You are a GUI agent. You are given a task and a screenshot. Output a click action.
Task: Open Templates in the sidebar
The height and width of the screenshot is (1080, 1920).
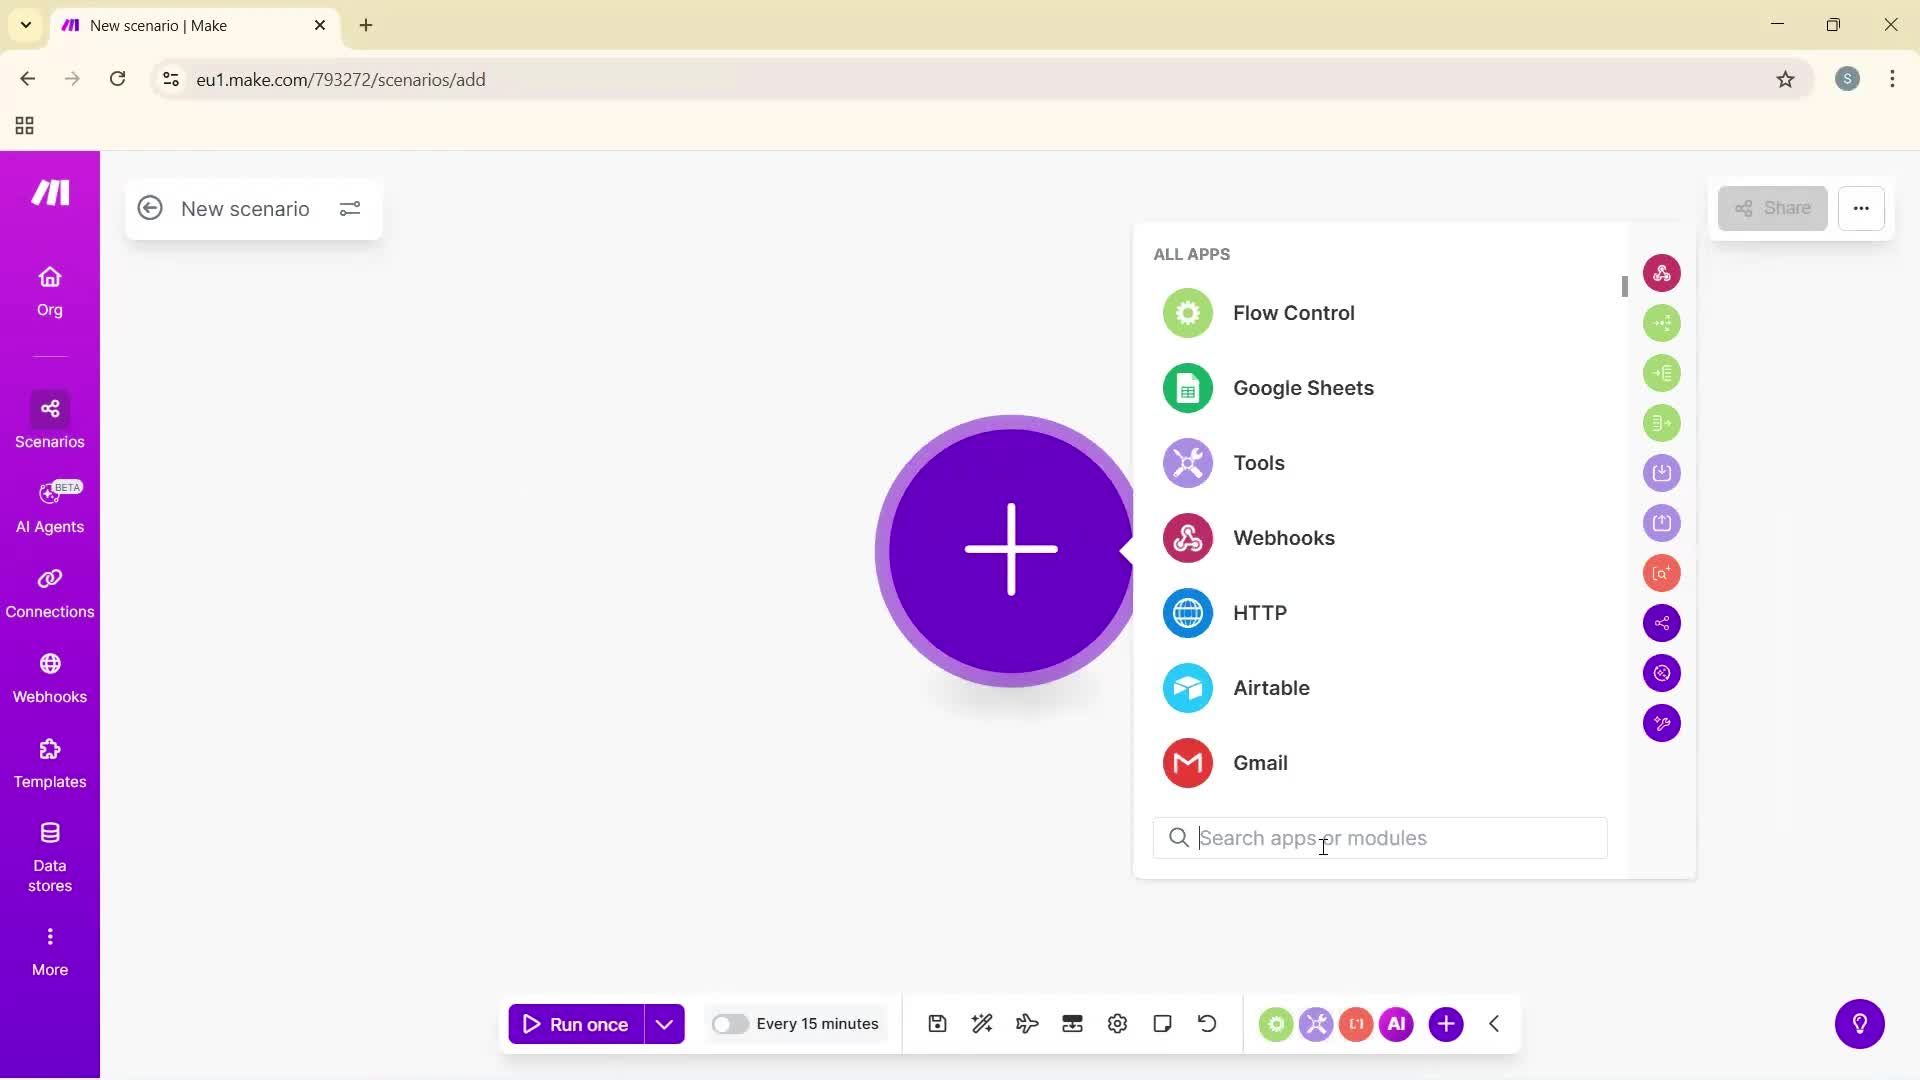point(50,762)
